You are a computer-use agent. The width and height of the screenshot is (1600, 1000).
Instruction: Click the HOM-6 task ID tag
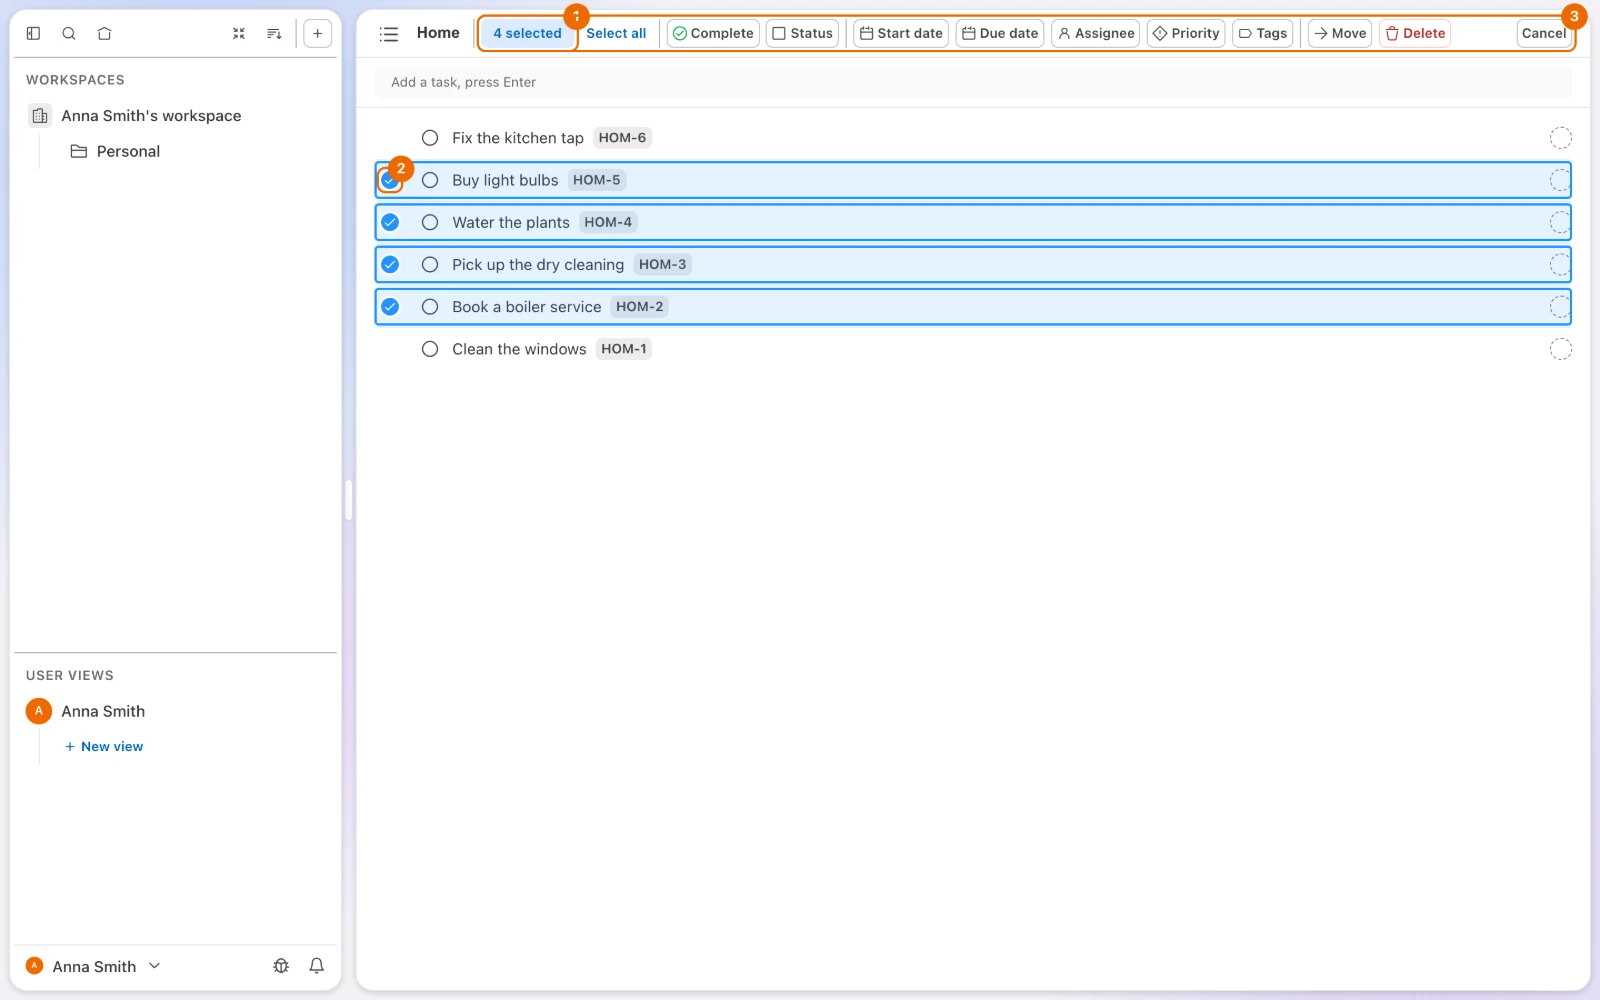click(x=622, y=138)
